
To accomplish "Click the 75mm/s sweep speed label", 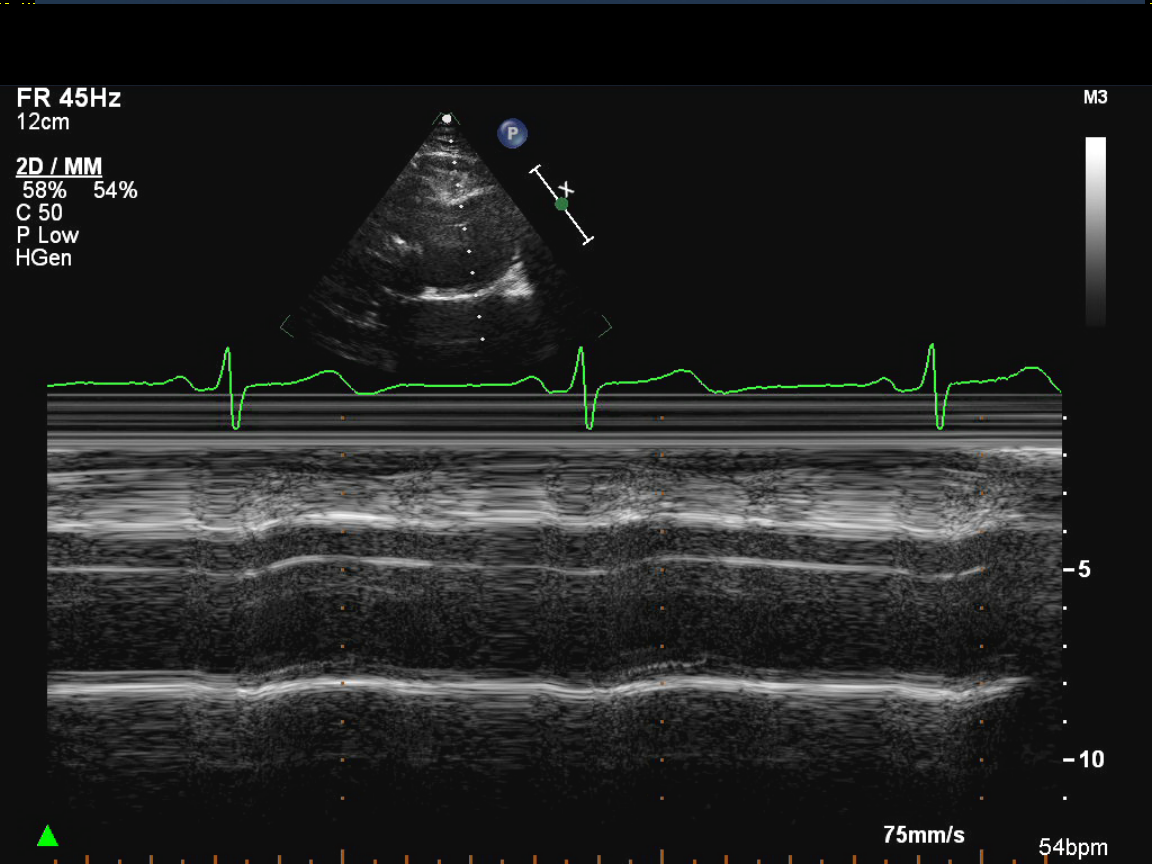I will click(923, 835).
